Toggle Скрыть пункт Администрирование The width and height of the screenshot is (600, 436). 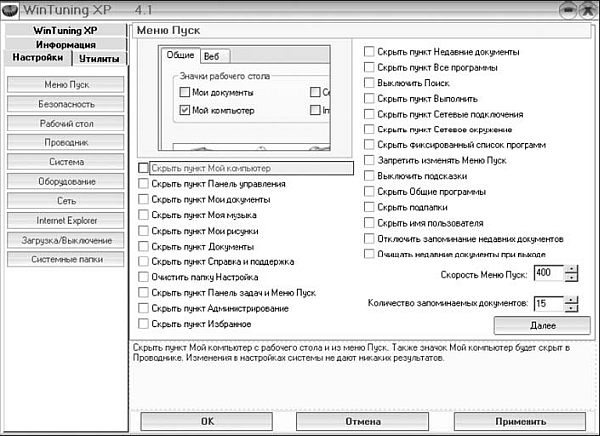pos(143,308)
